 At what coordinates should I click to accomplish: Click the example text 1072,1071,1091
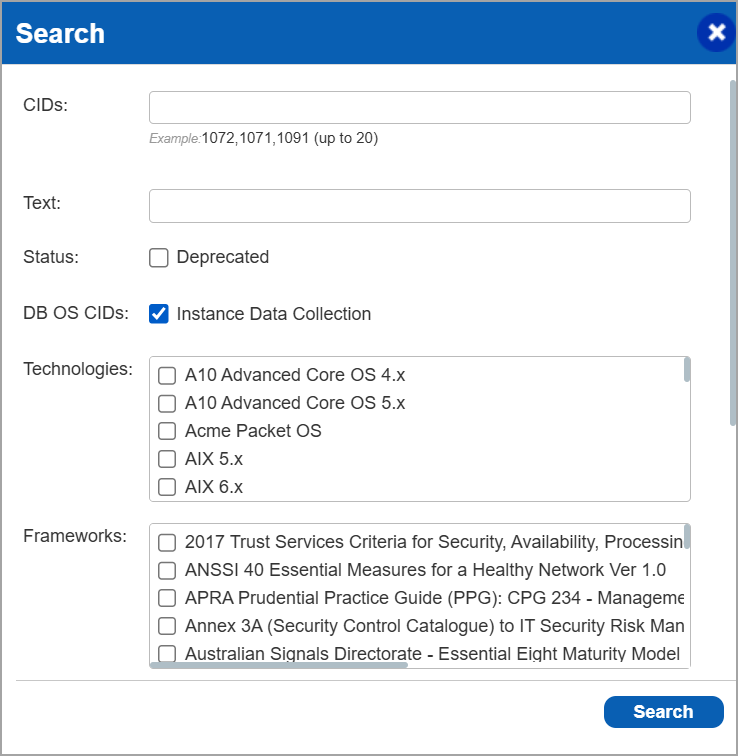(255, 138)
